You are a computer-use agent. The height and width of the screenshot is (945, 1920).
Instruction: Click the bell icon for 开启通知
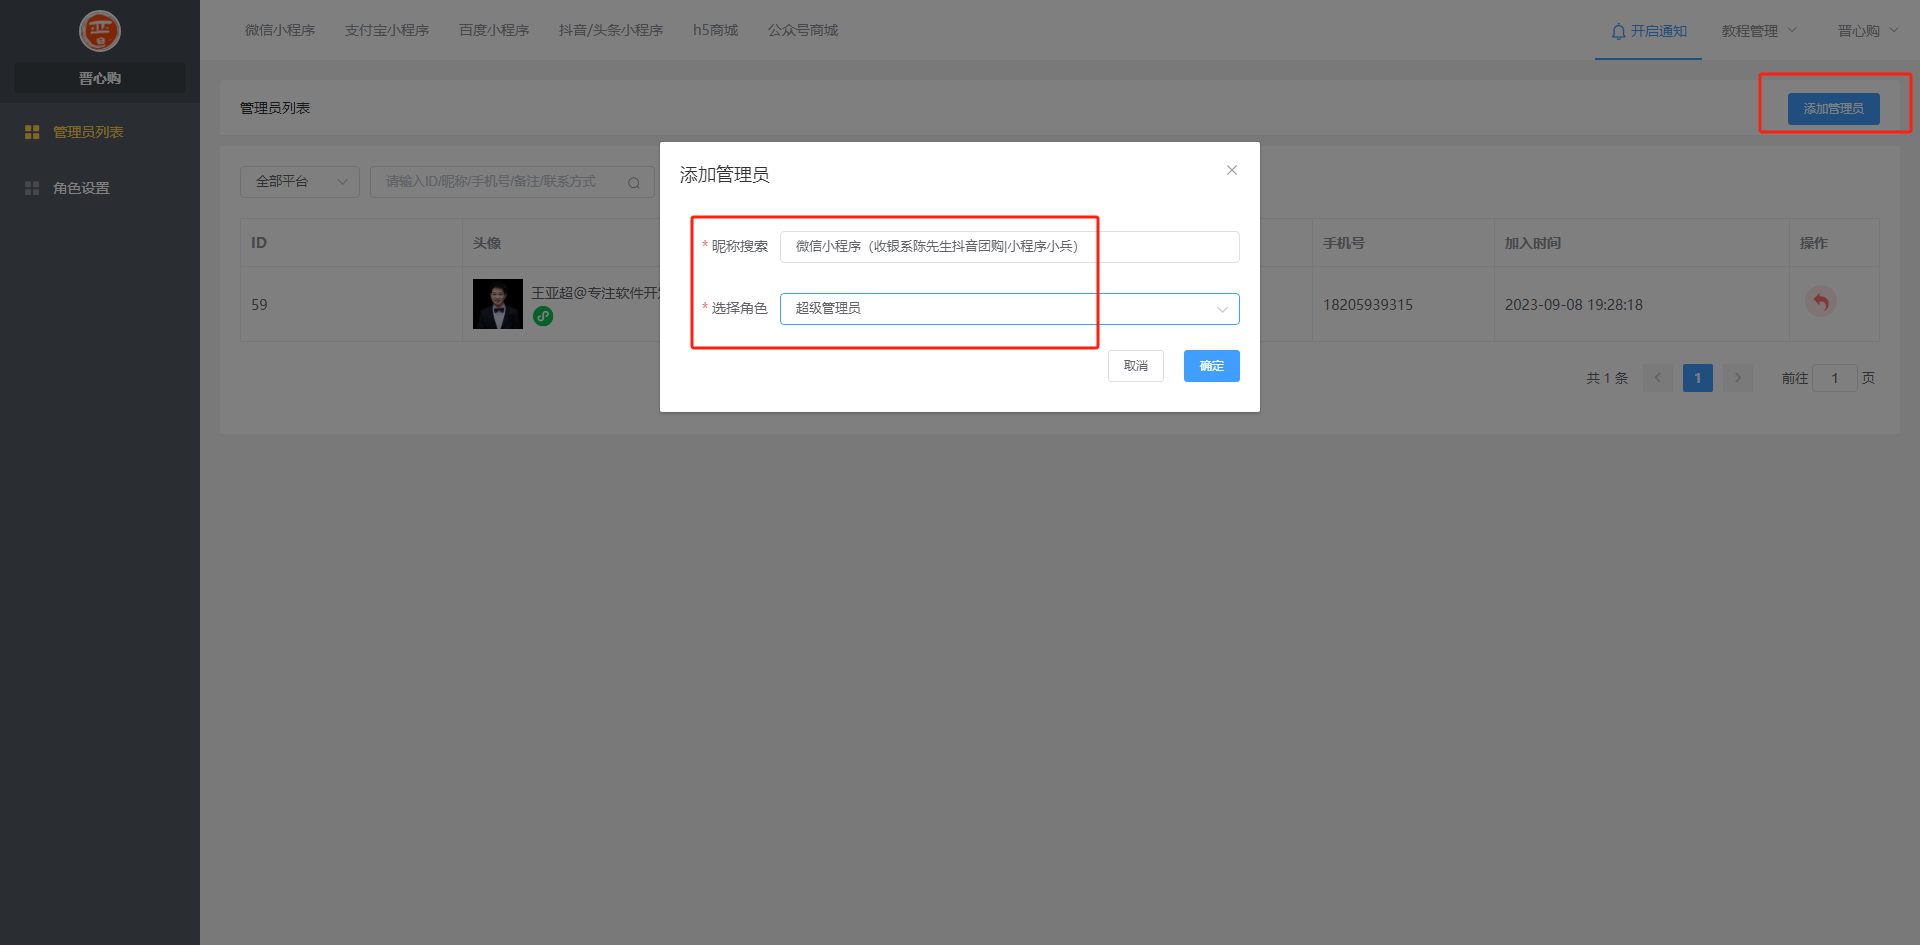coord(1618,32)
